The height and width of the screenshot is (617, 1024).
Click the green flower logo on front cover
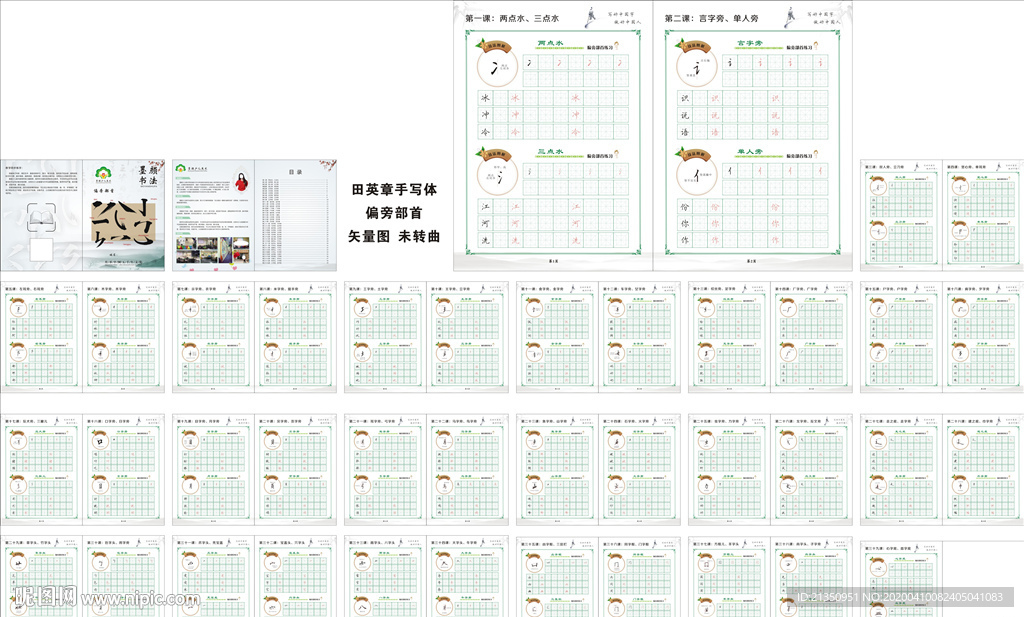coord(103,174)
